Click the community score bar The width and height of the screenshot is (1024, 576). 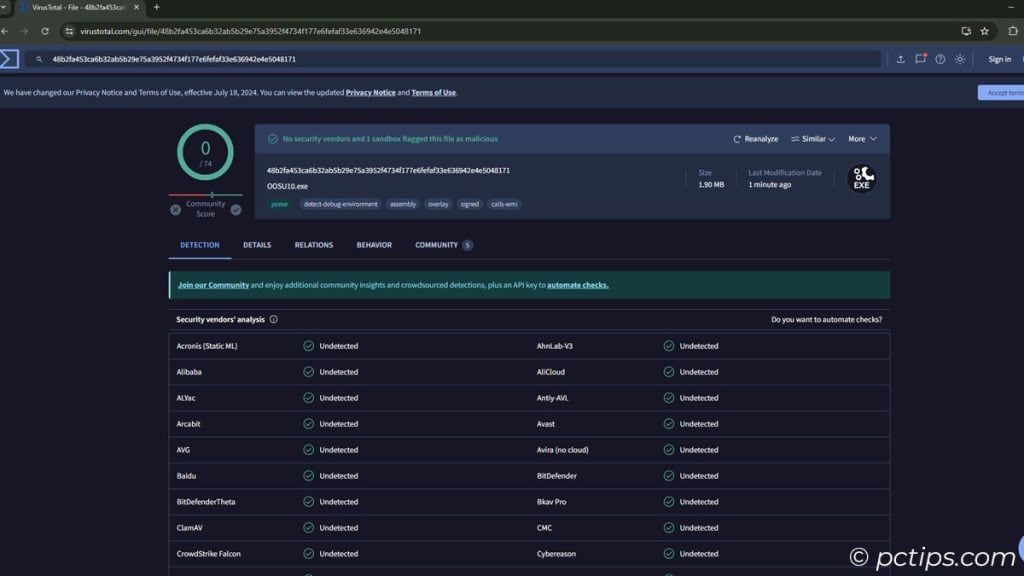[205, 195]
